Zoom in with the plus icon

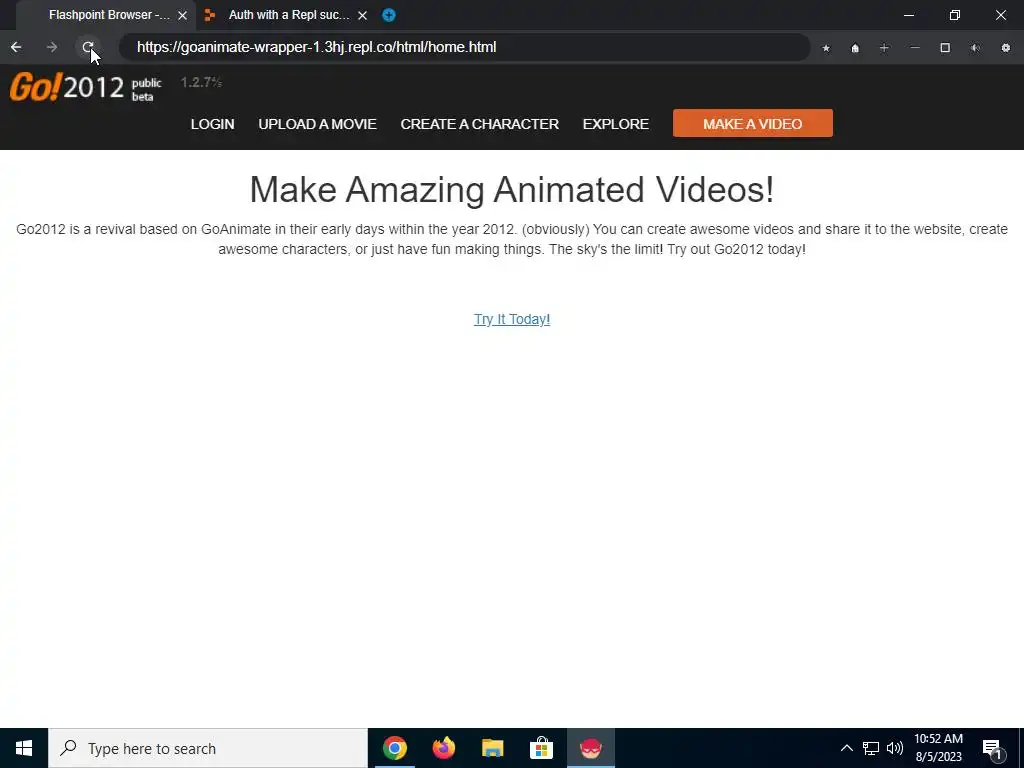(884, 48)
